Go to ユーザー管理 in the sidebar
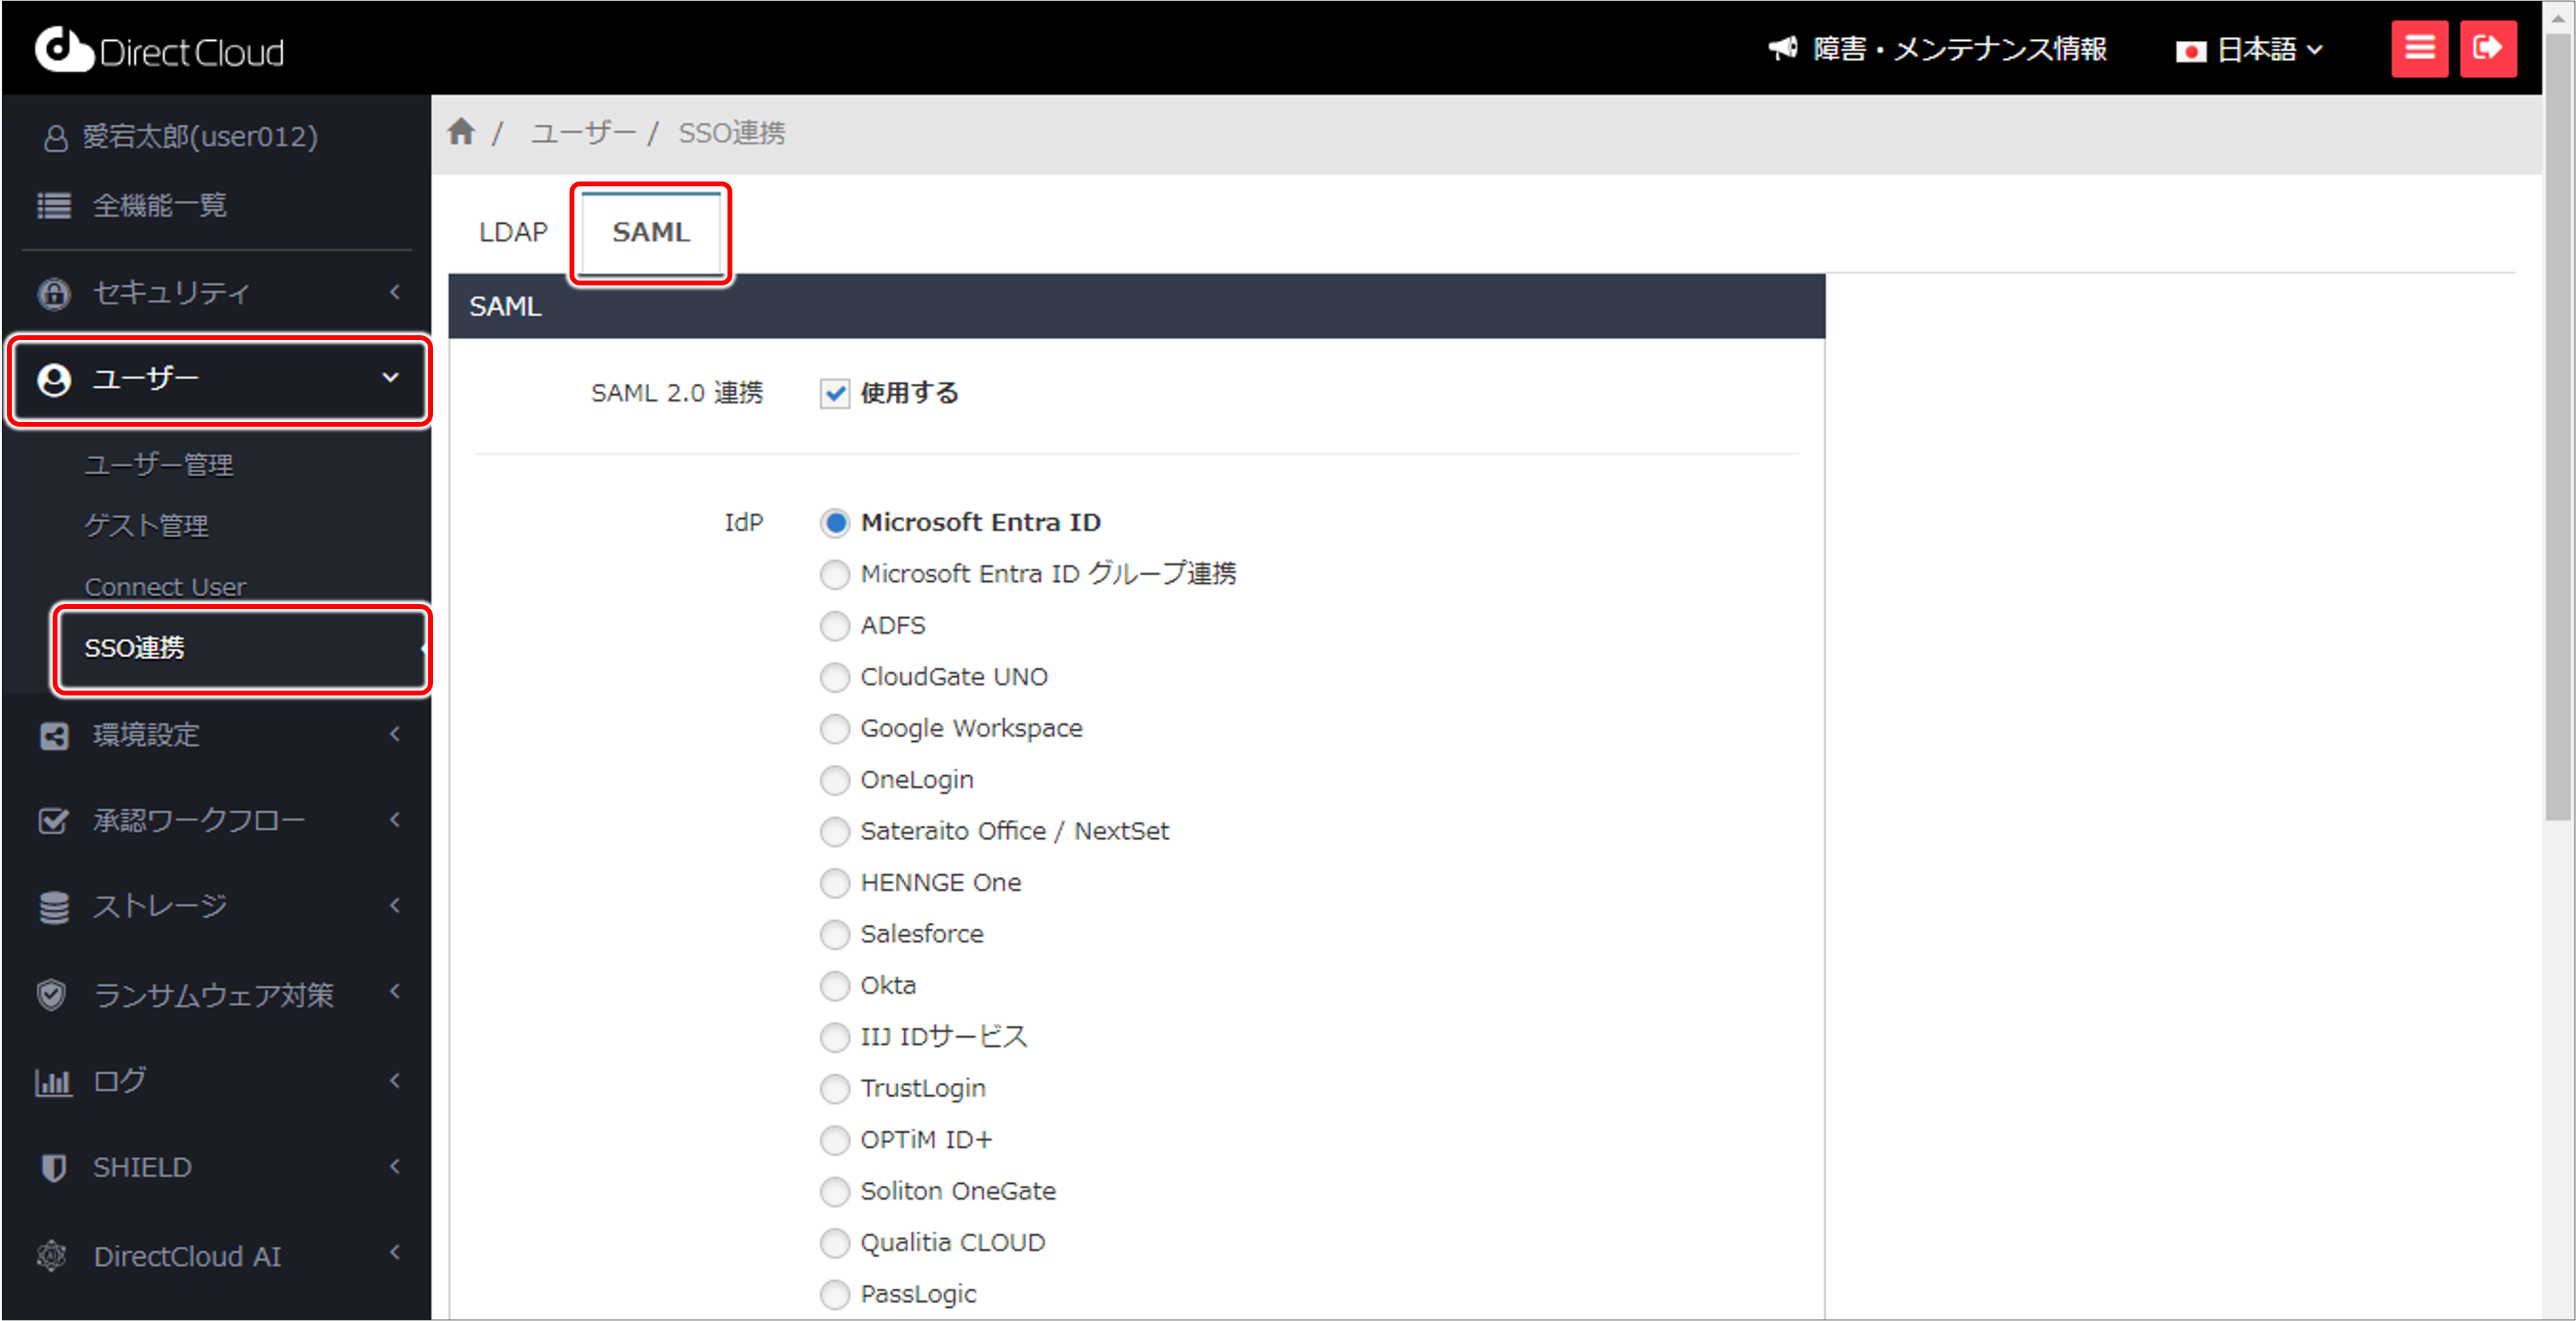The width and height of the screenshot is (2576, 1321). [x=158, y=464]
